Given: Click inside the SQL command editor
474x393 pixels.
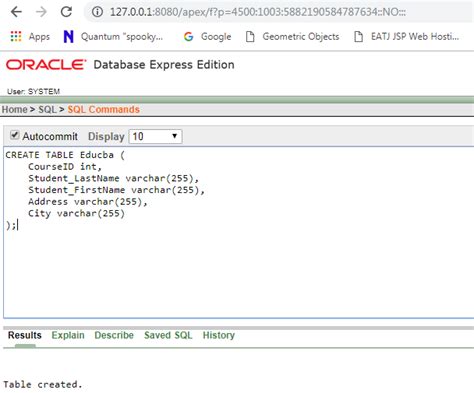Looking at the screenshot, I should [x=239, y=232].
